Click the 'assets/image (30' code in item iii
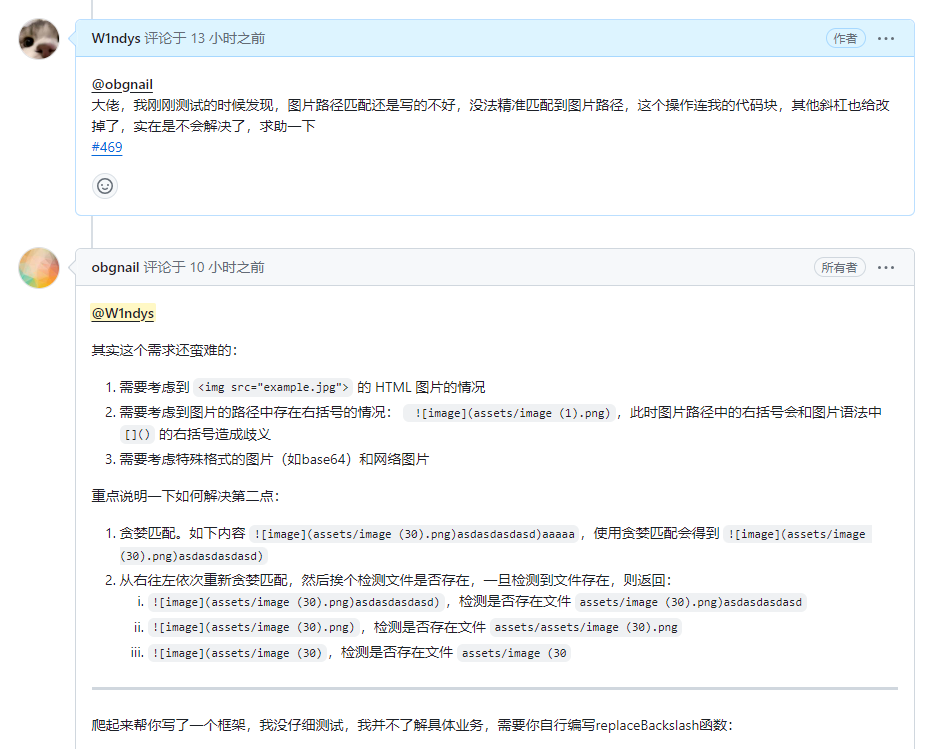This screenshot has height=749, width=951. tap(515, 653)
